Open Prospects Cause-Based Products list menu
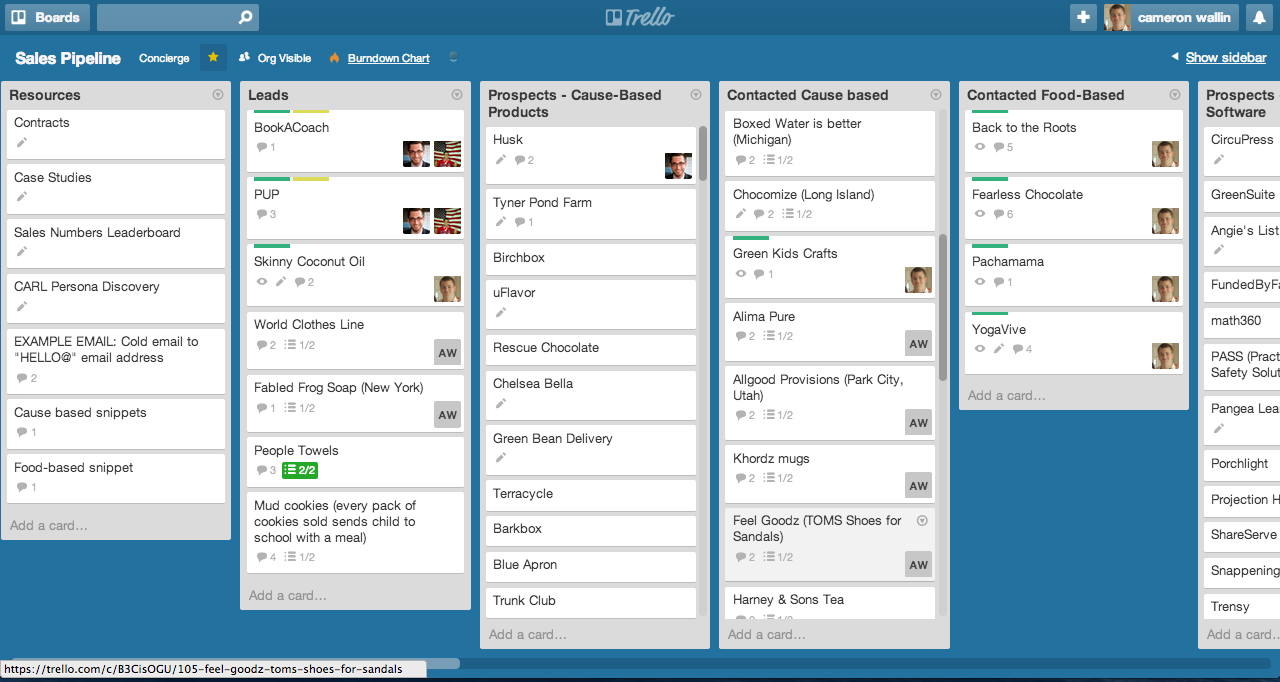 pos(696,95)
